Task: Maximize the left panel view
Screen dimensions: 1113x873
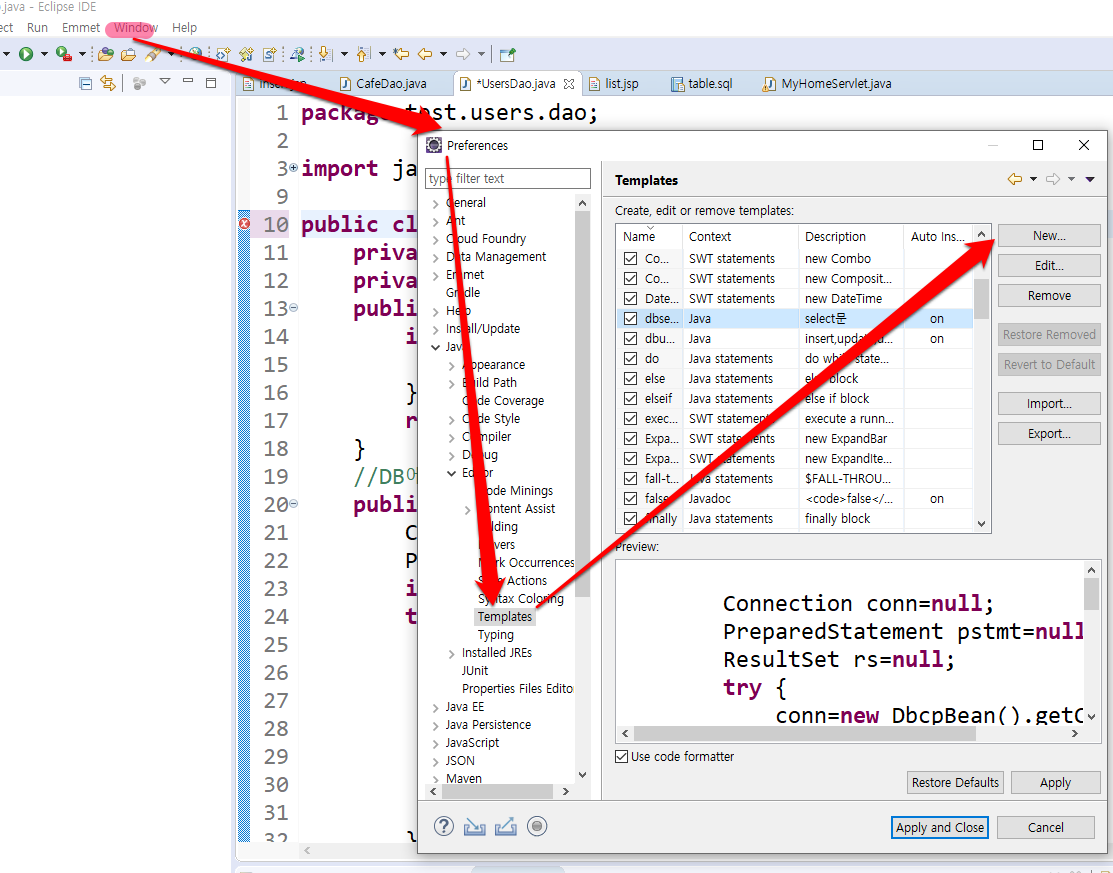Action: (x=211, y=82)
